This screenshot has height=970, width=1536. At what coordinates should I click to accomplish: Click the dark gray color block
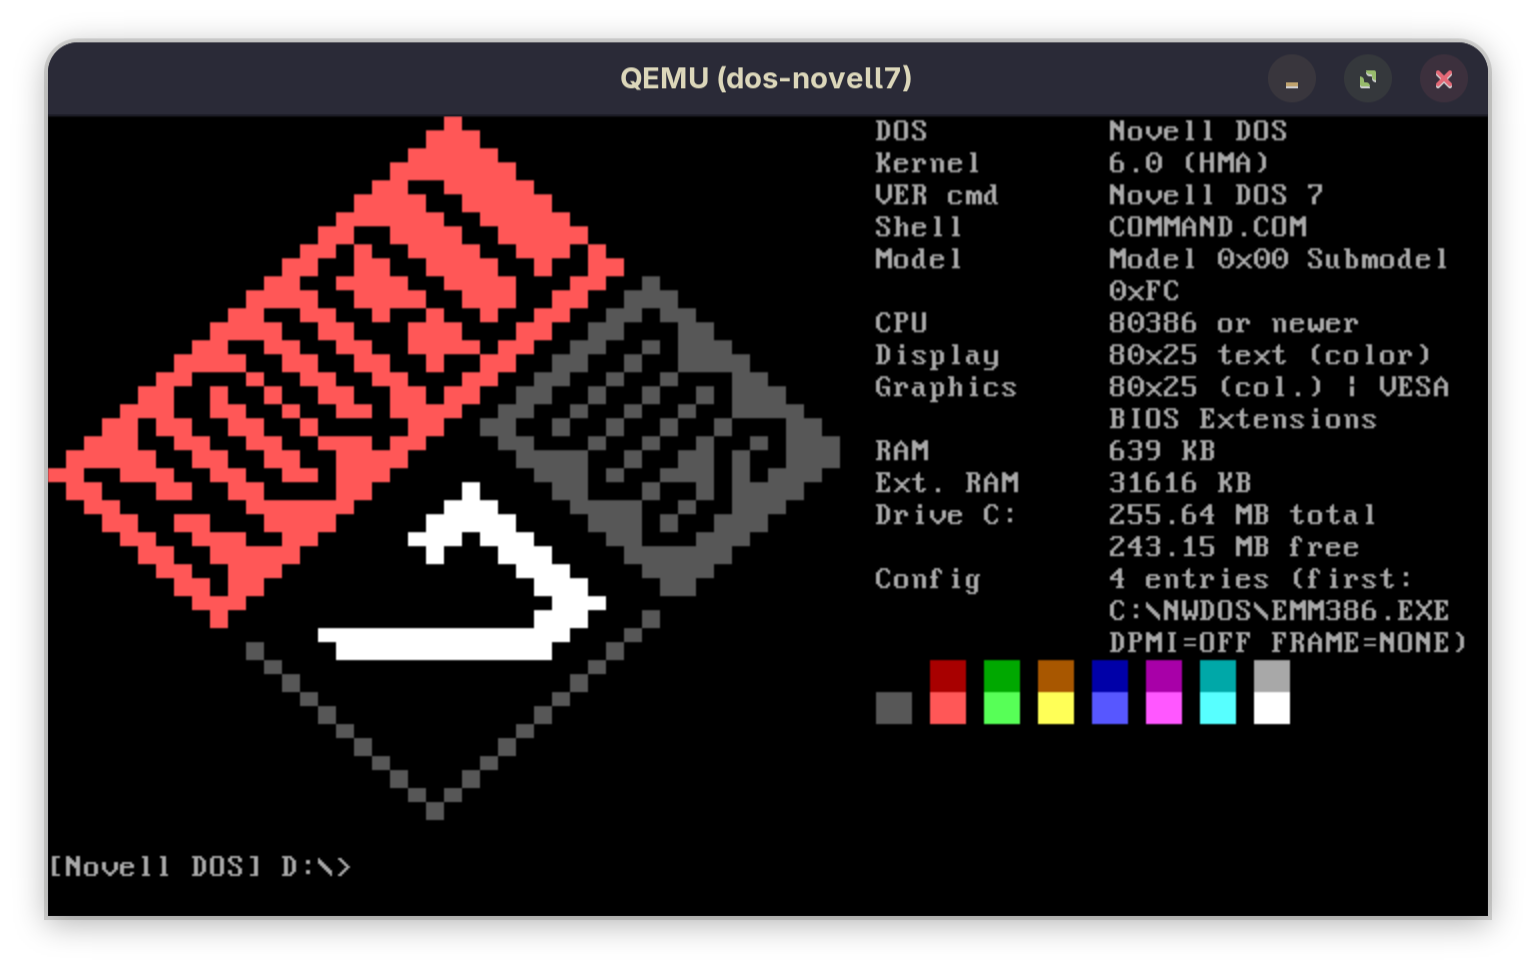click(893, 708)
